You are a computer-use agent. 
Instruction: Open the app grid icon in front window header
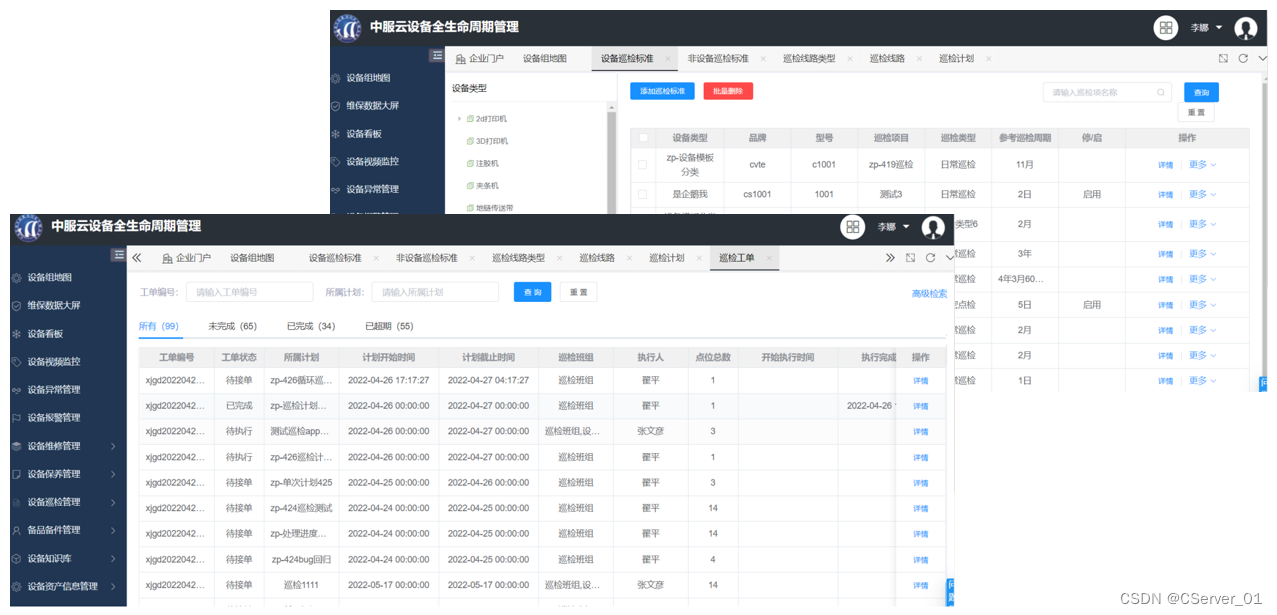[853, 227]
